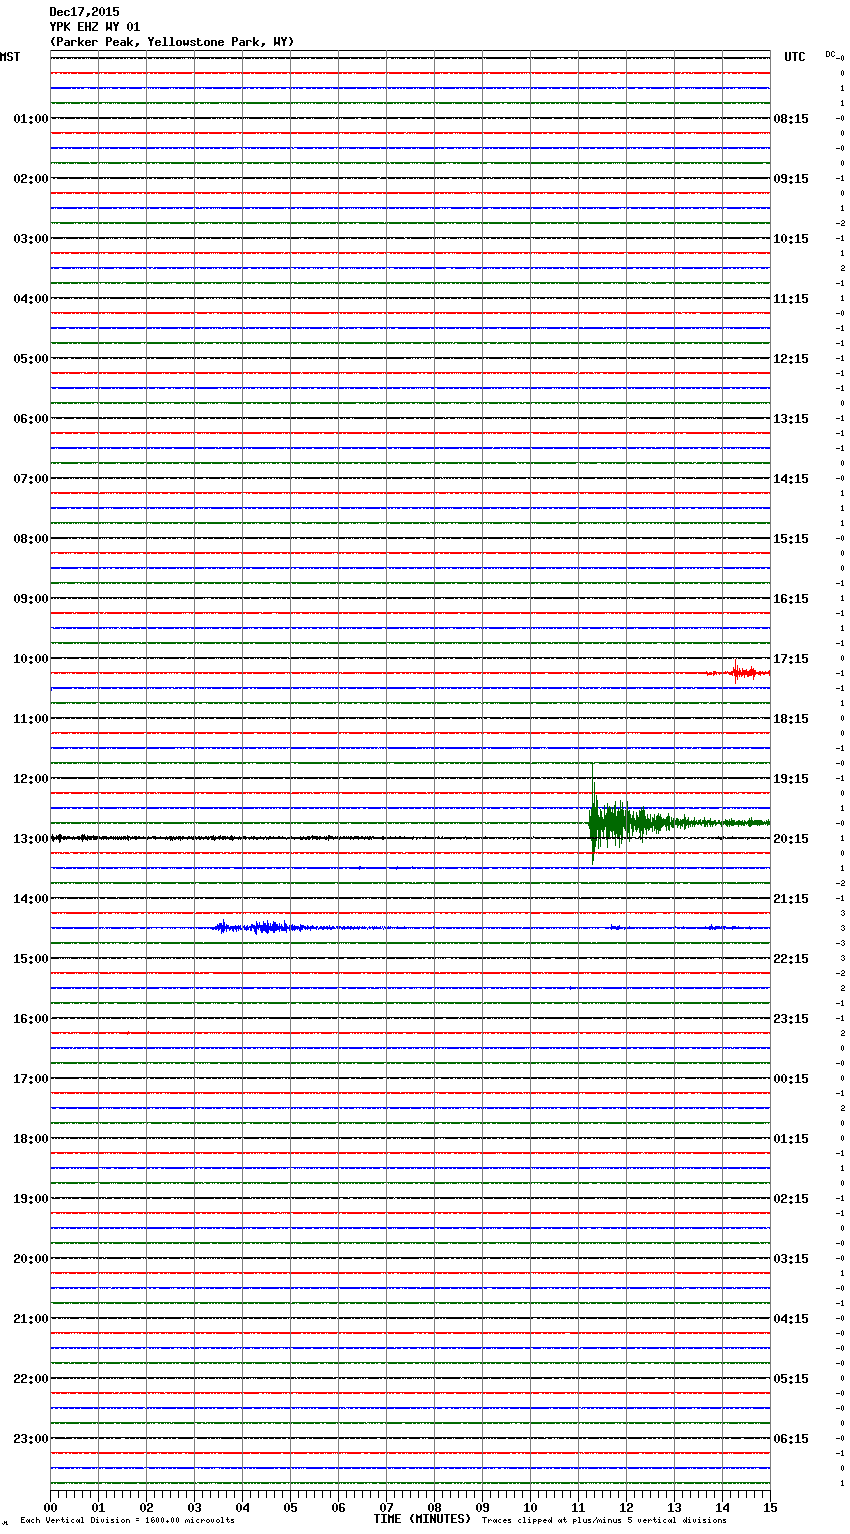Image resolution: width=850 pixels, height=1534 pixels.
Task: Select the 09:00 MST time label
Action: click(31, 599)
